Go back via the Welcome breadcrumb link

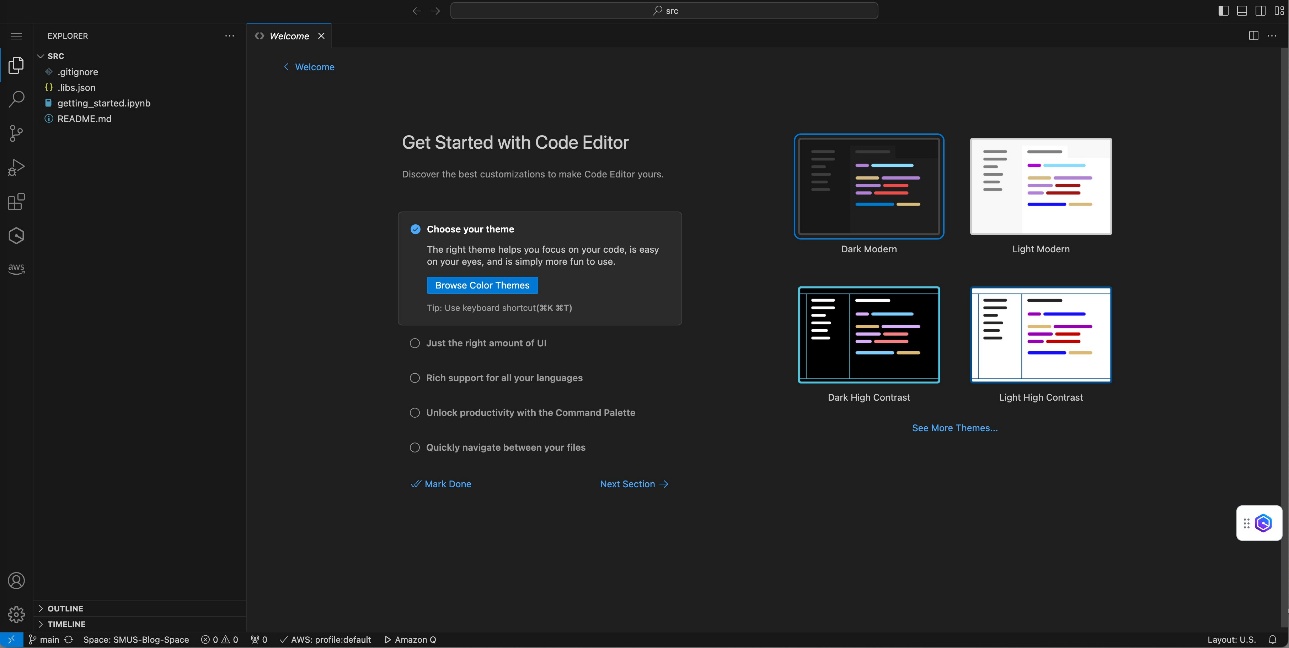tap(309, 67)
